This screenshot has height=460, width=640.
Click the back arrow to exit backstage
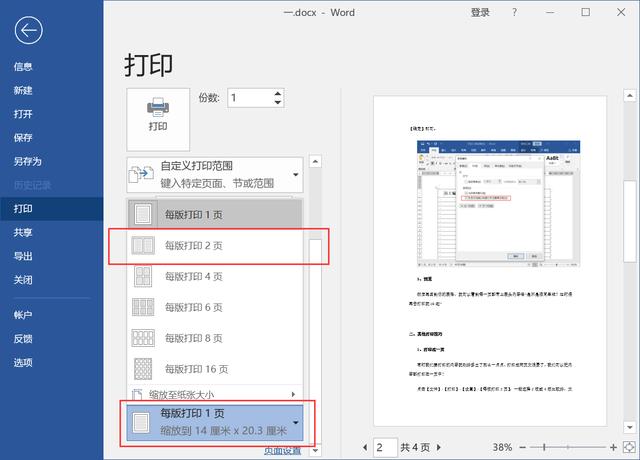[28, 29]
